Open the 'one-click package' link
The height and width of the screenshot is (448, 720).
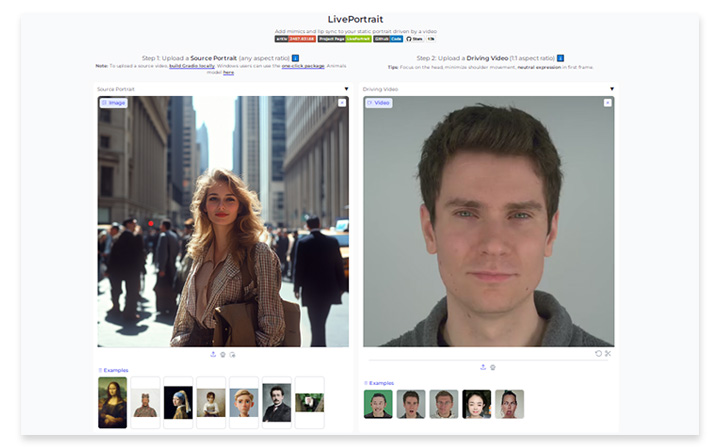pyautogui.click(x=300, y=65)
